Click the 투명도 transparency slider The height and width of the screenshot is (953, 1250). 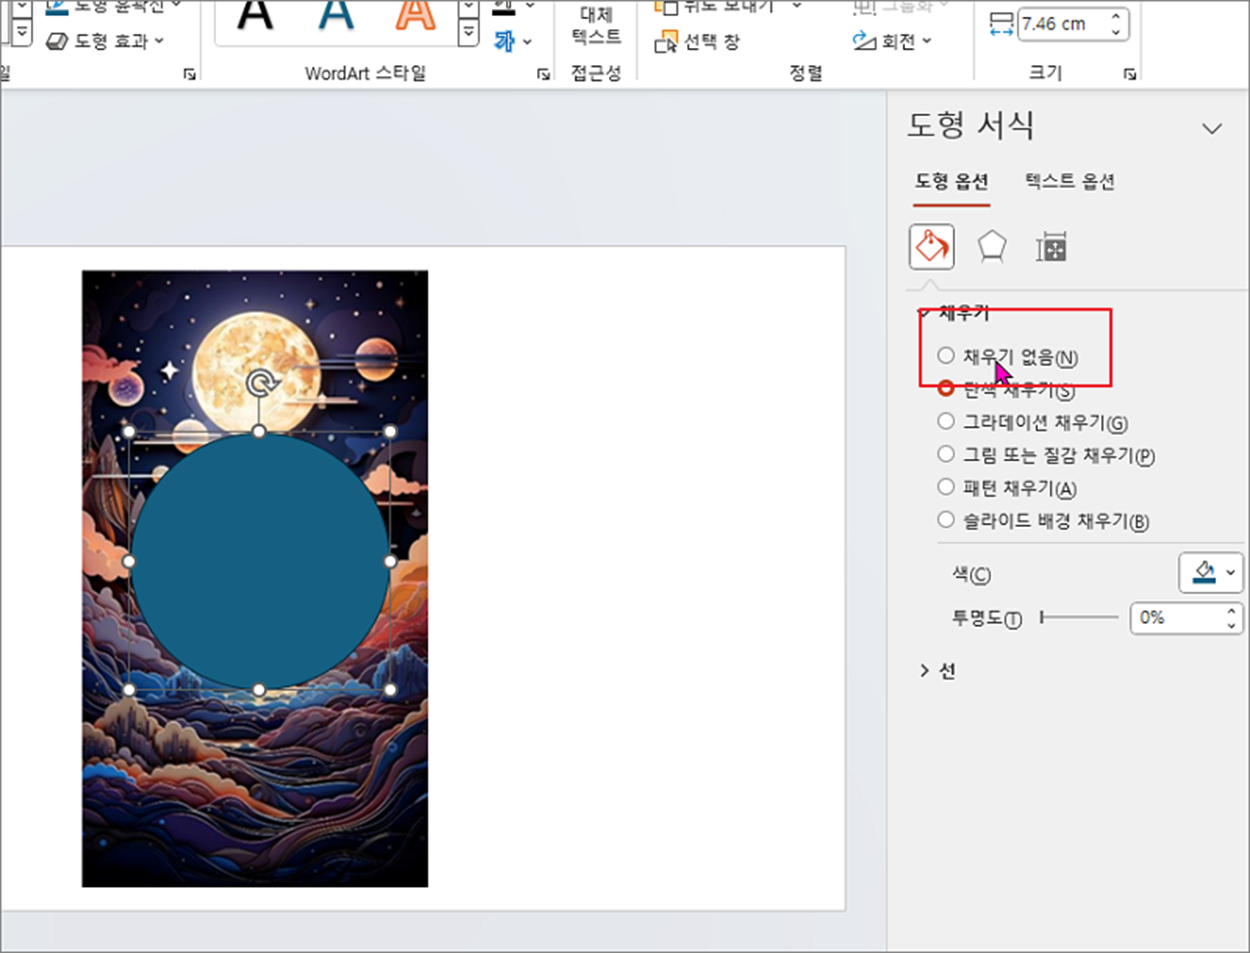(x=1079, y=618)
